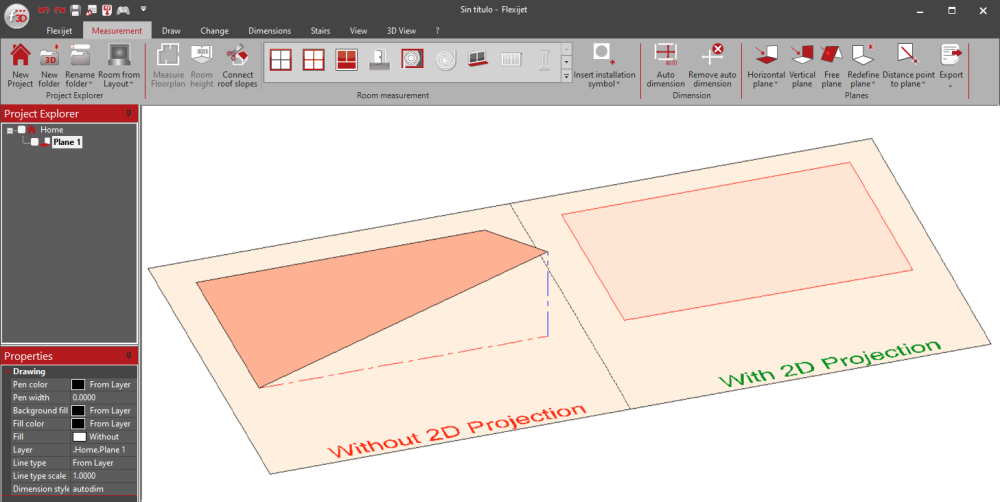This screenshot has width=1000, height=502.
Task: Open the quick access customize arrow
Action: pos(143,9)
